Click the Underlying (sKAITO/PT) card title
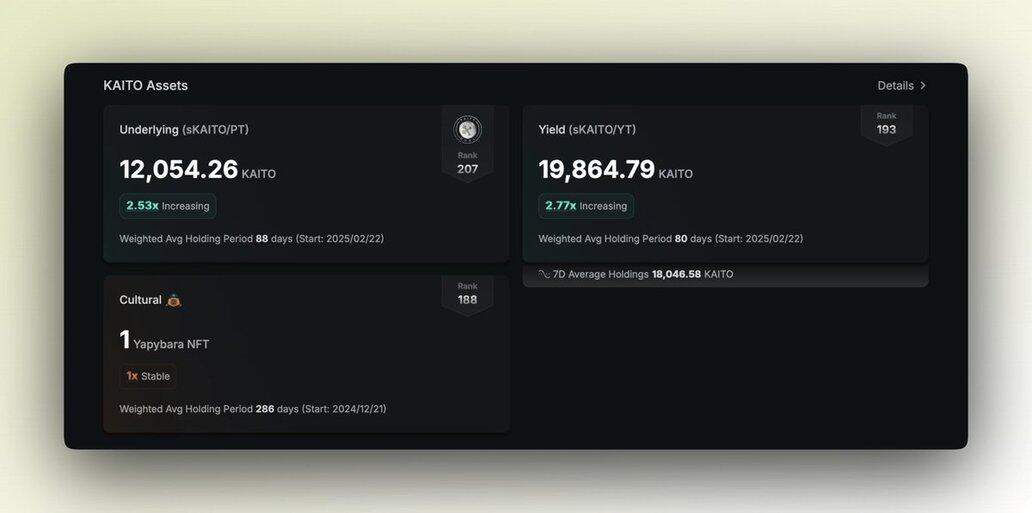 (185, 129)
